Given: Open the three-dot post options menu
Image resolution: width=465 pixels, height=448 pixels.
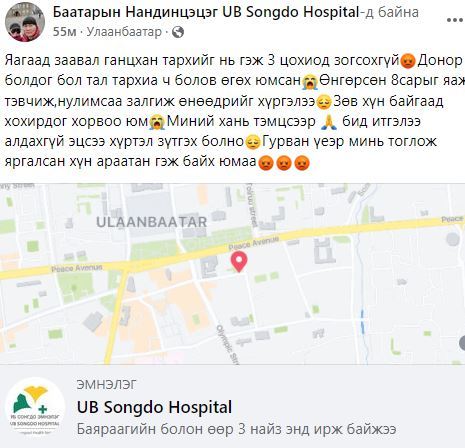Looking at the screenshot, I should coord(455,21).
